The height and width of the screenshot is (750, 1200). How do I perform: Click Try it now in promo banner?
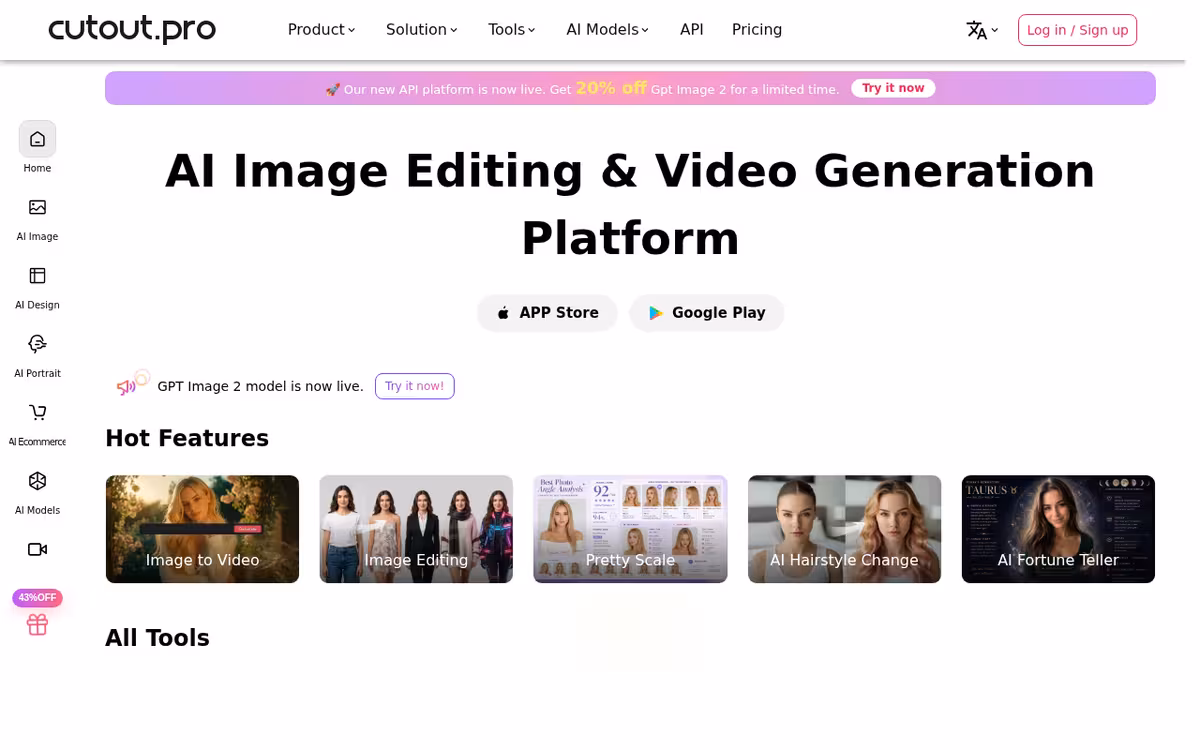[x=893, y=88]
